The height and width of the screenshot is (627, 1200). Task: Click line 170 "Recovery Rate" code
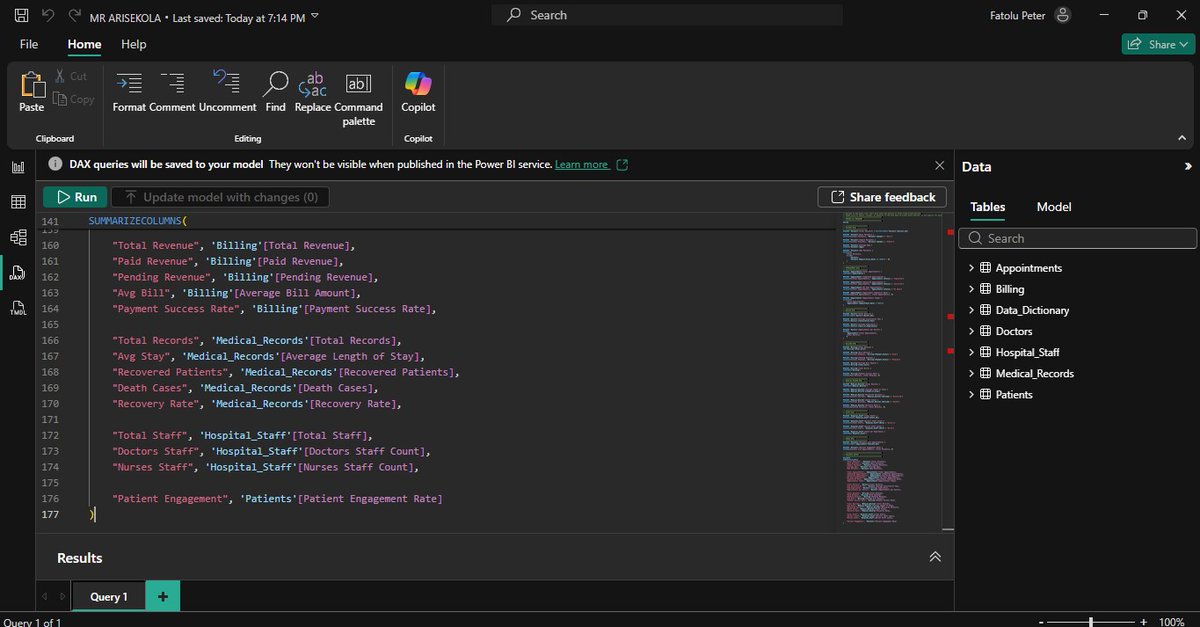click(x=256, y=404)
